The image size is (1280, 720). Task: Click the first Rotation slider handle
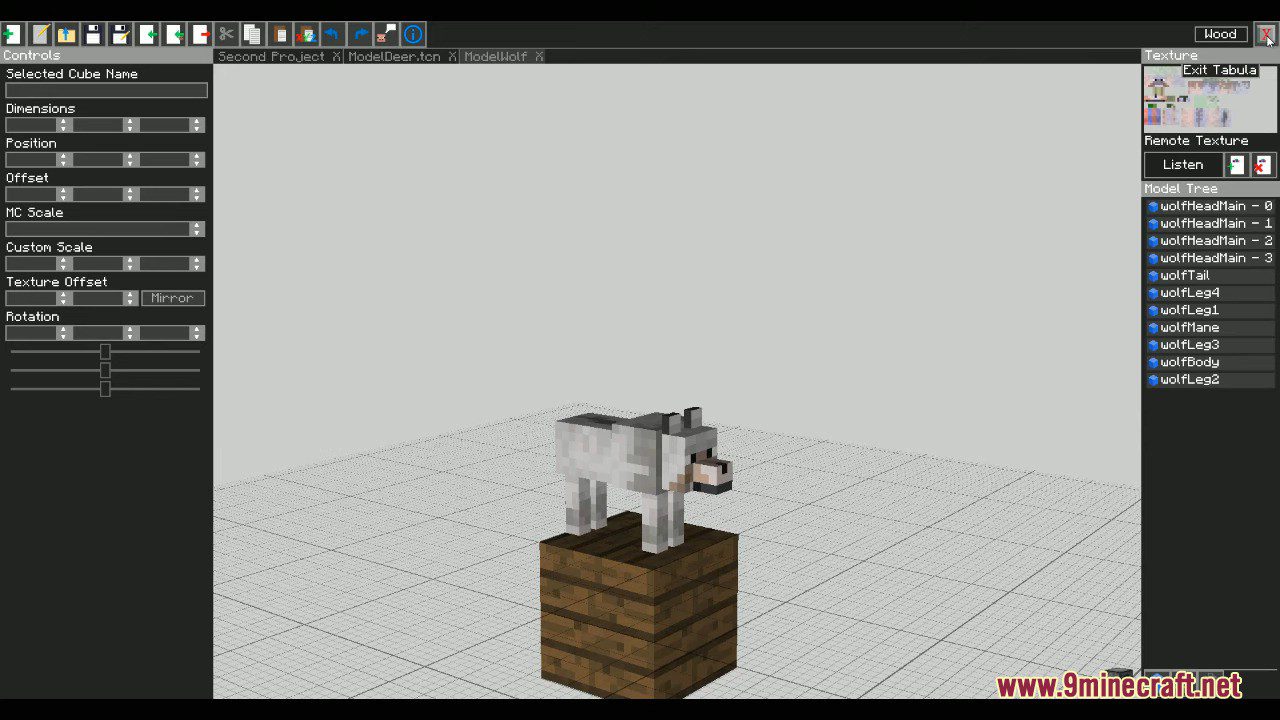(x=105, y=352)
